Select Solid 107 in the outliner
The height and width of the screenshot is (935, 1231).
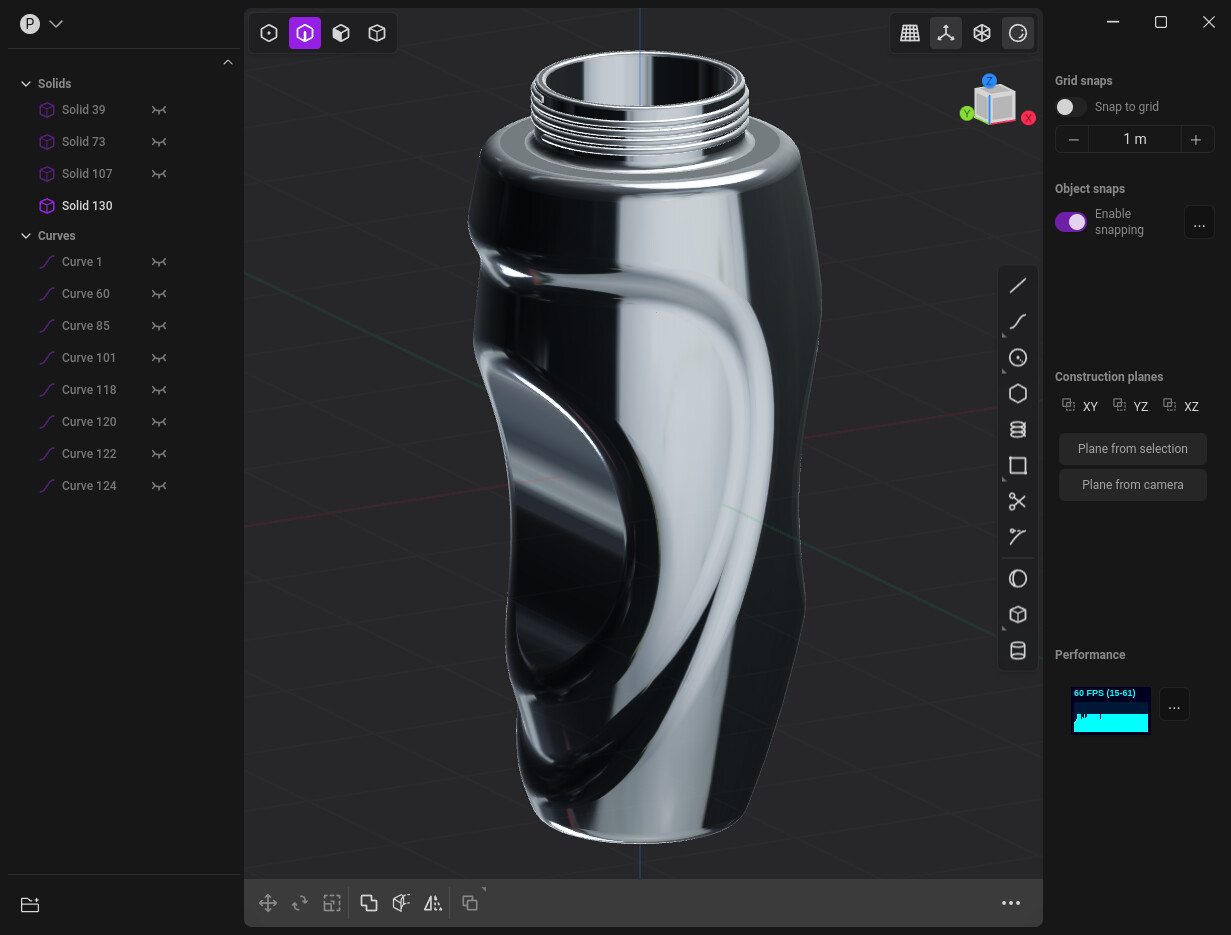(x=86, y=173)
